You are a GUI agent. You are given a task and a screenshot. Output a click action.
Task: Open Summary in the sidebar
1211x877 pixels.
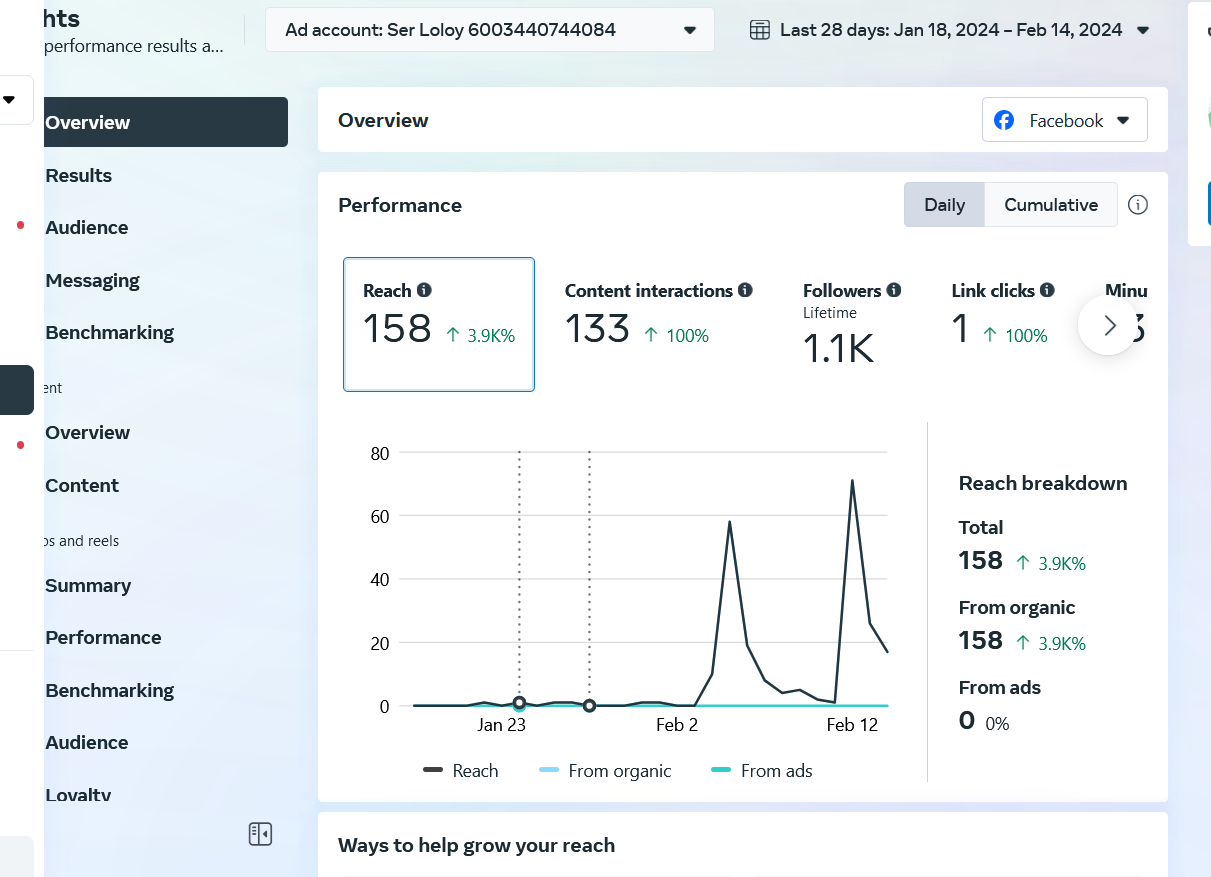88,585
